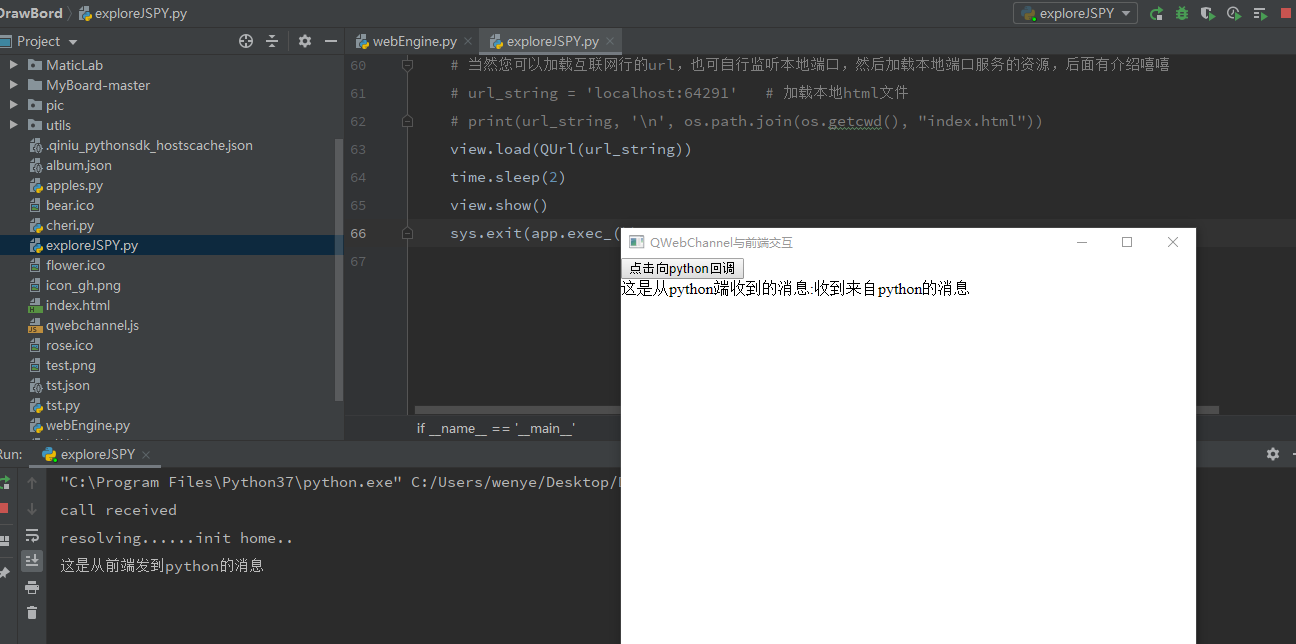
Task: Print the console output
Action: coord(32,586)
